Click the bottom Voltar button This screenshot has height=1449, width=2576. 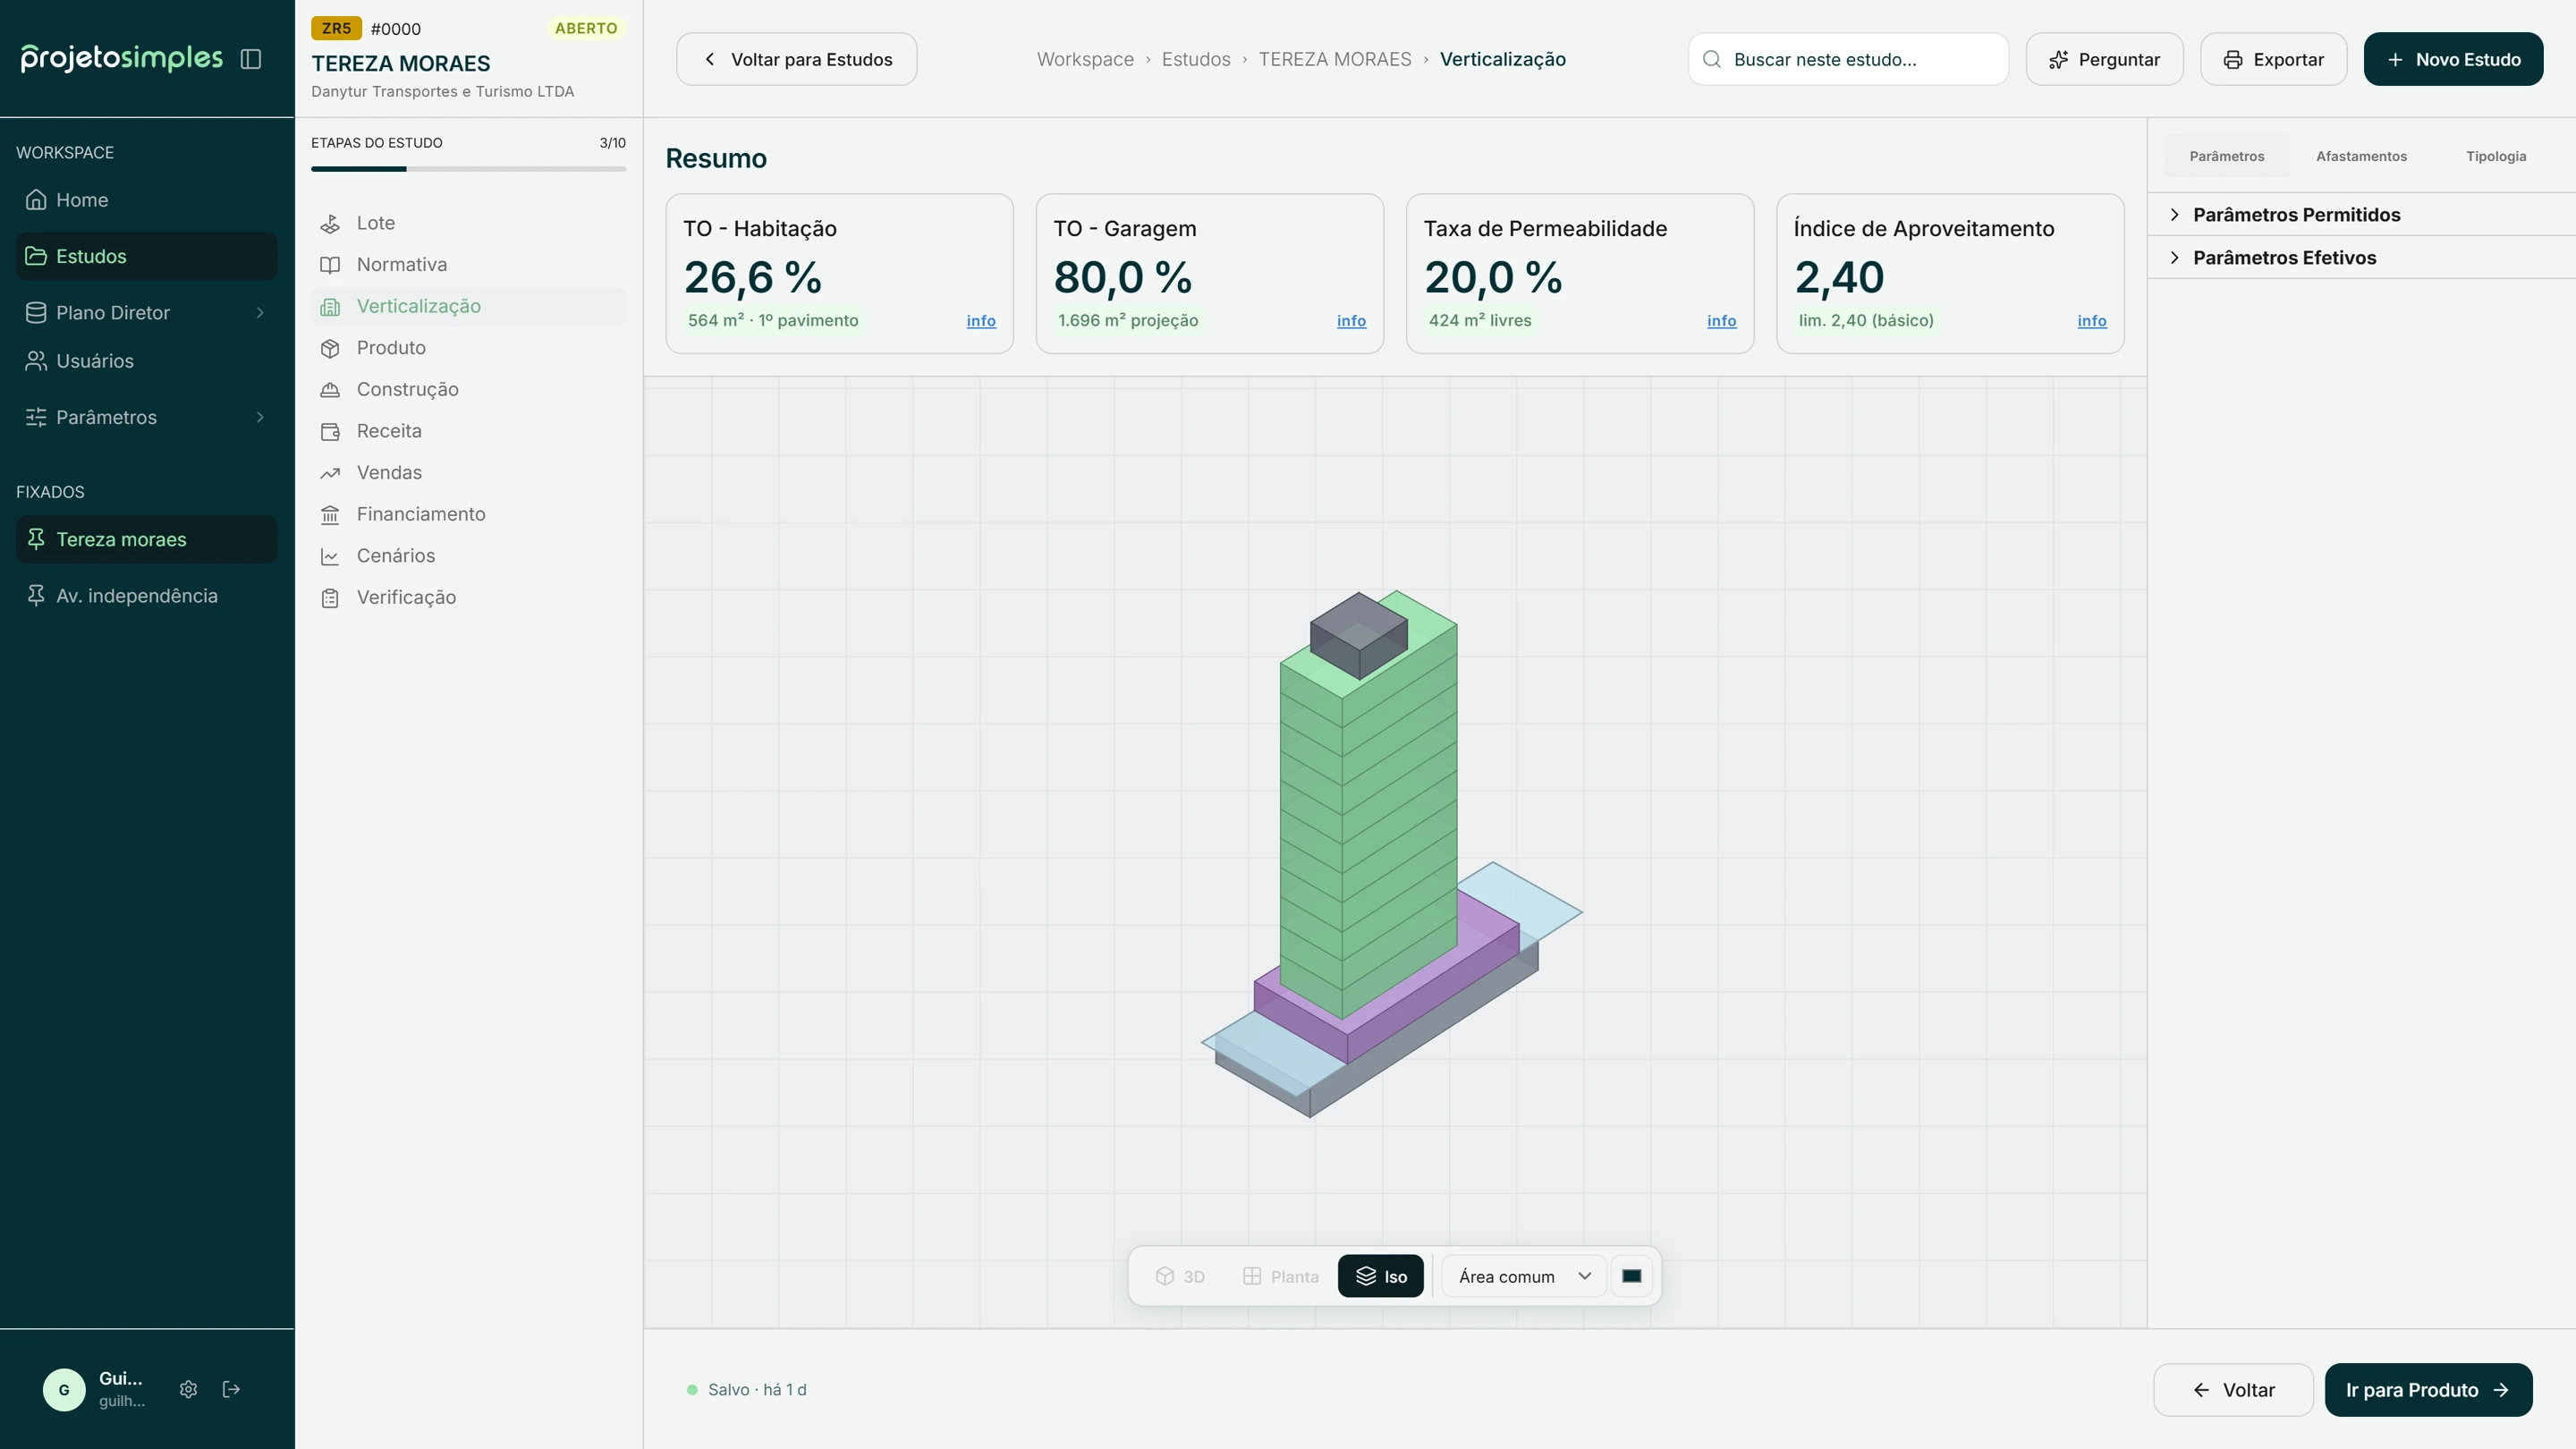[x=2233, y=1390]
